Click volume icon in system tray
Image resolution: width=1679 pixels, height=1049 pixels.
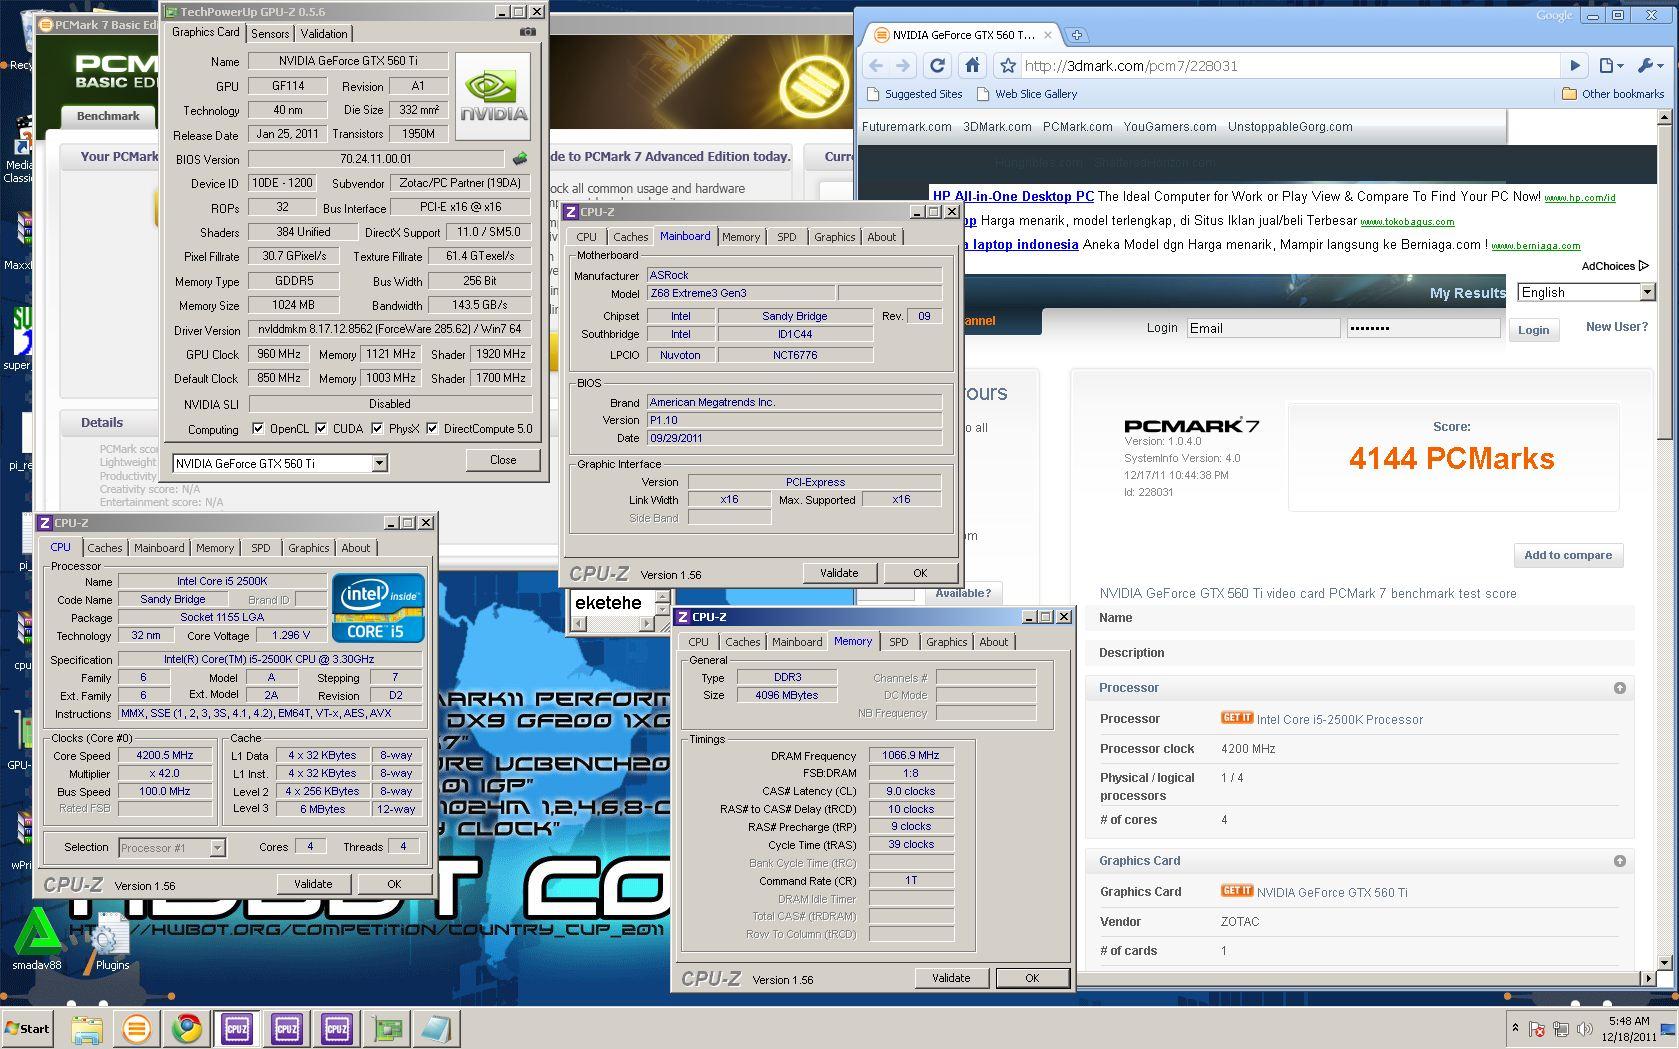point(1584,1028)
